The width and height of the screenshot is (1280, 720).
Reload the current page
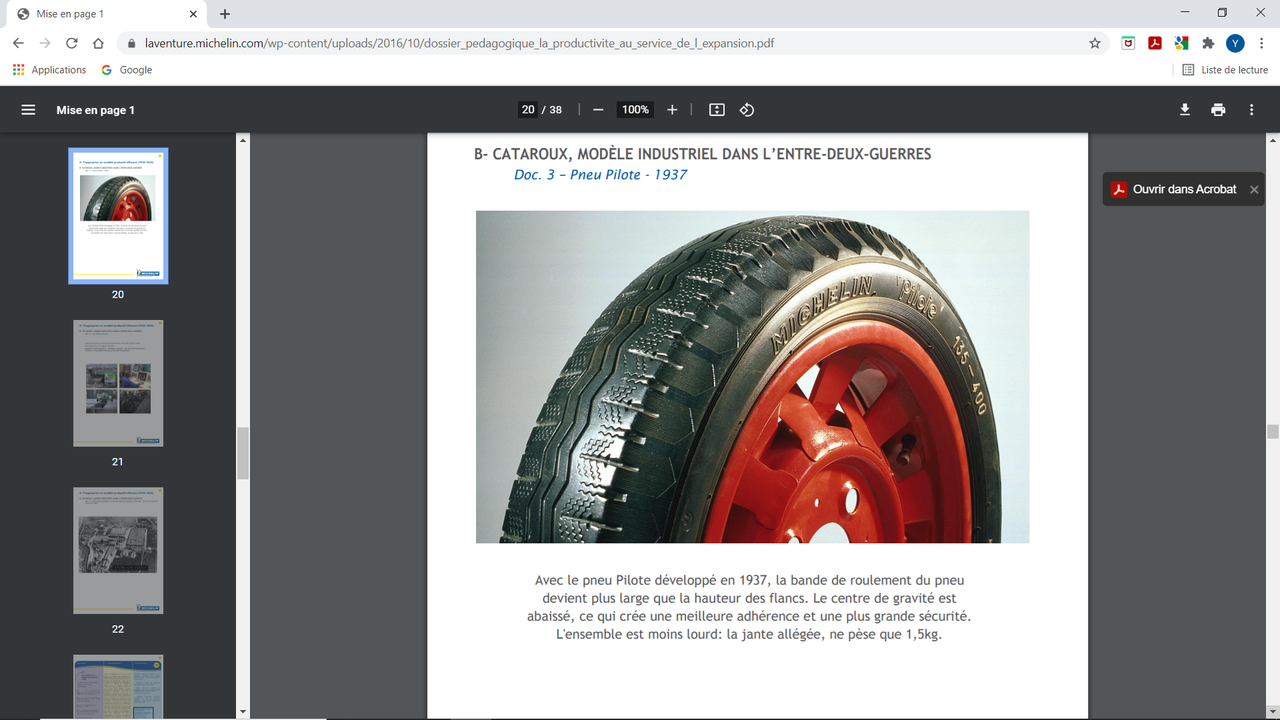(72, 43)
